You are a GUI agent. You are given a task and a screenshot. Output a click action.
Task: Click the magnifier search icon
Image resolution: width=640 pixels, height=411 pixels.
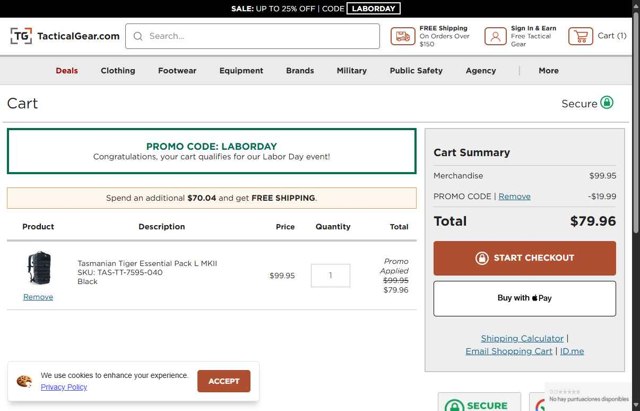[x=138, y=36]
